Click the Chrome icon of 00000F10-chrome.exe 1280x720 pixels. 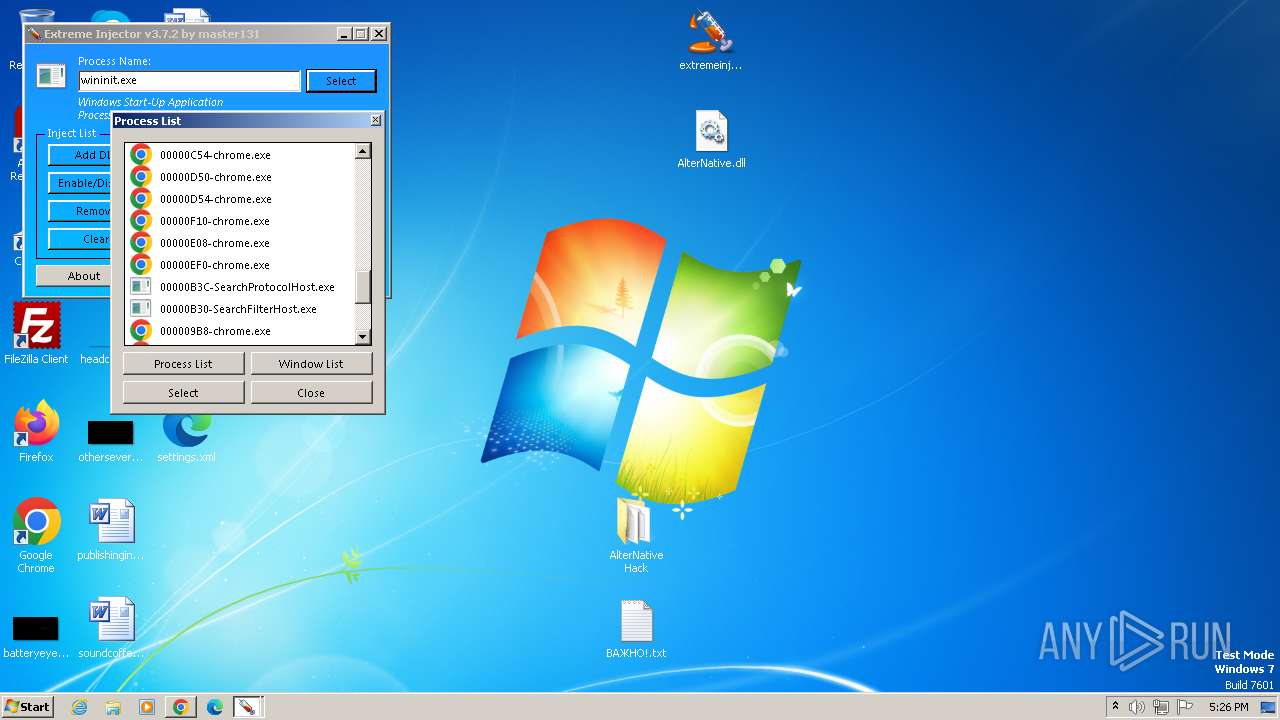141,221
